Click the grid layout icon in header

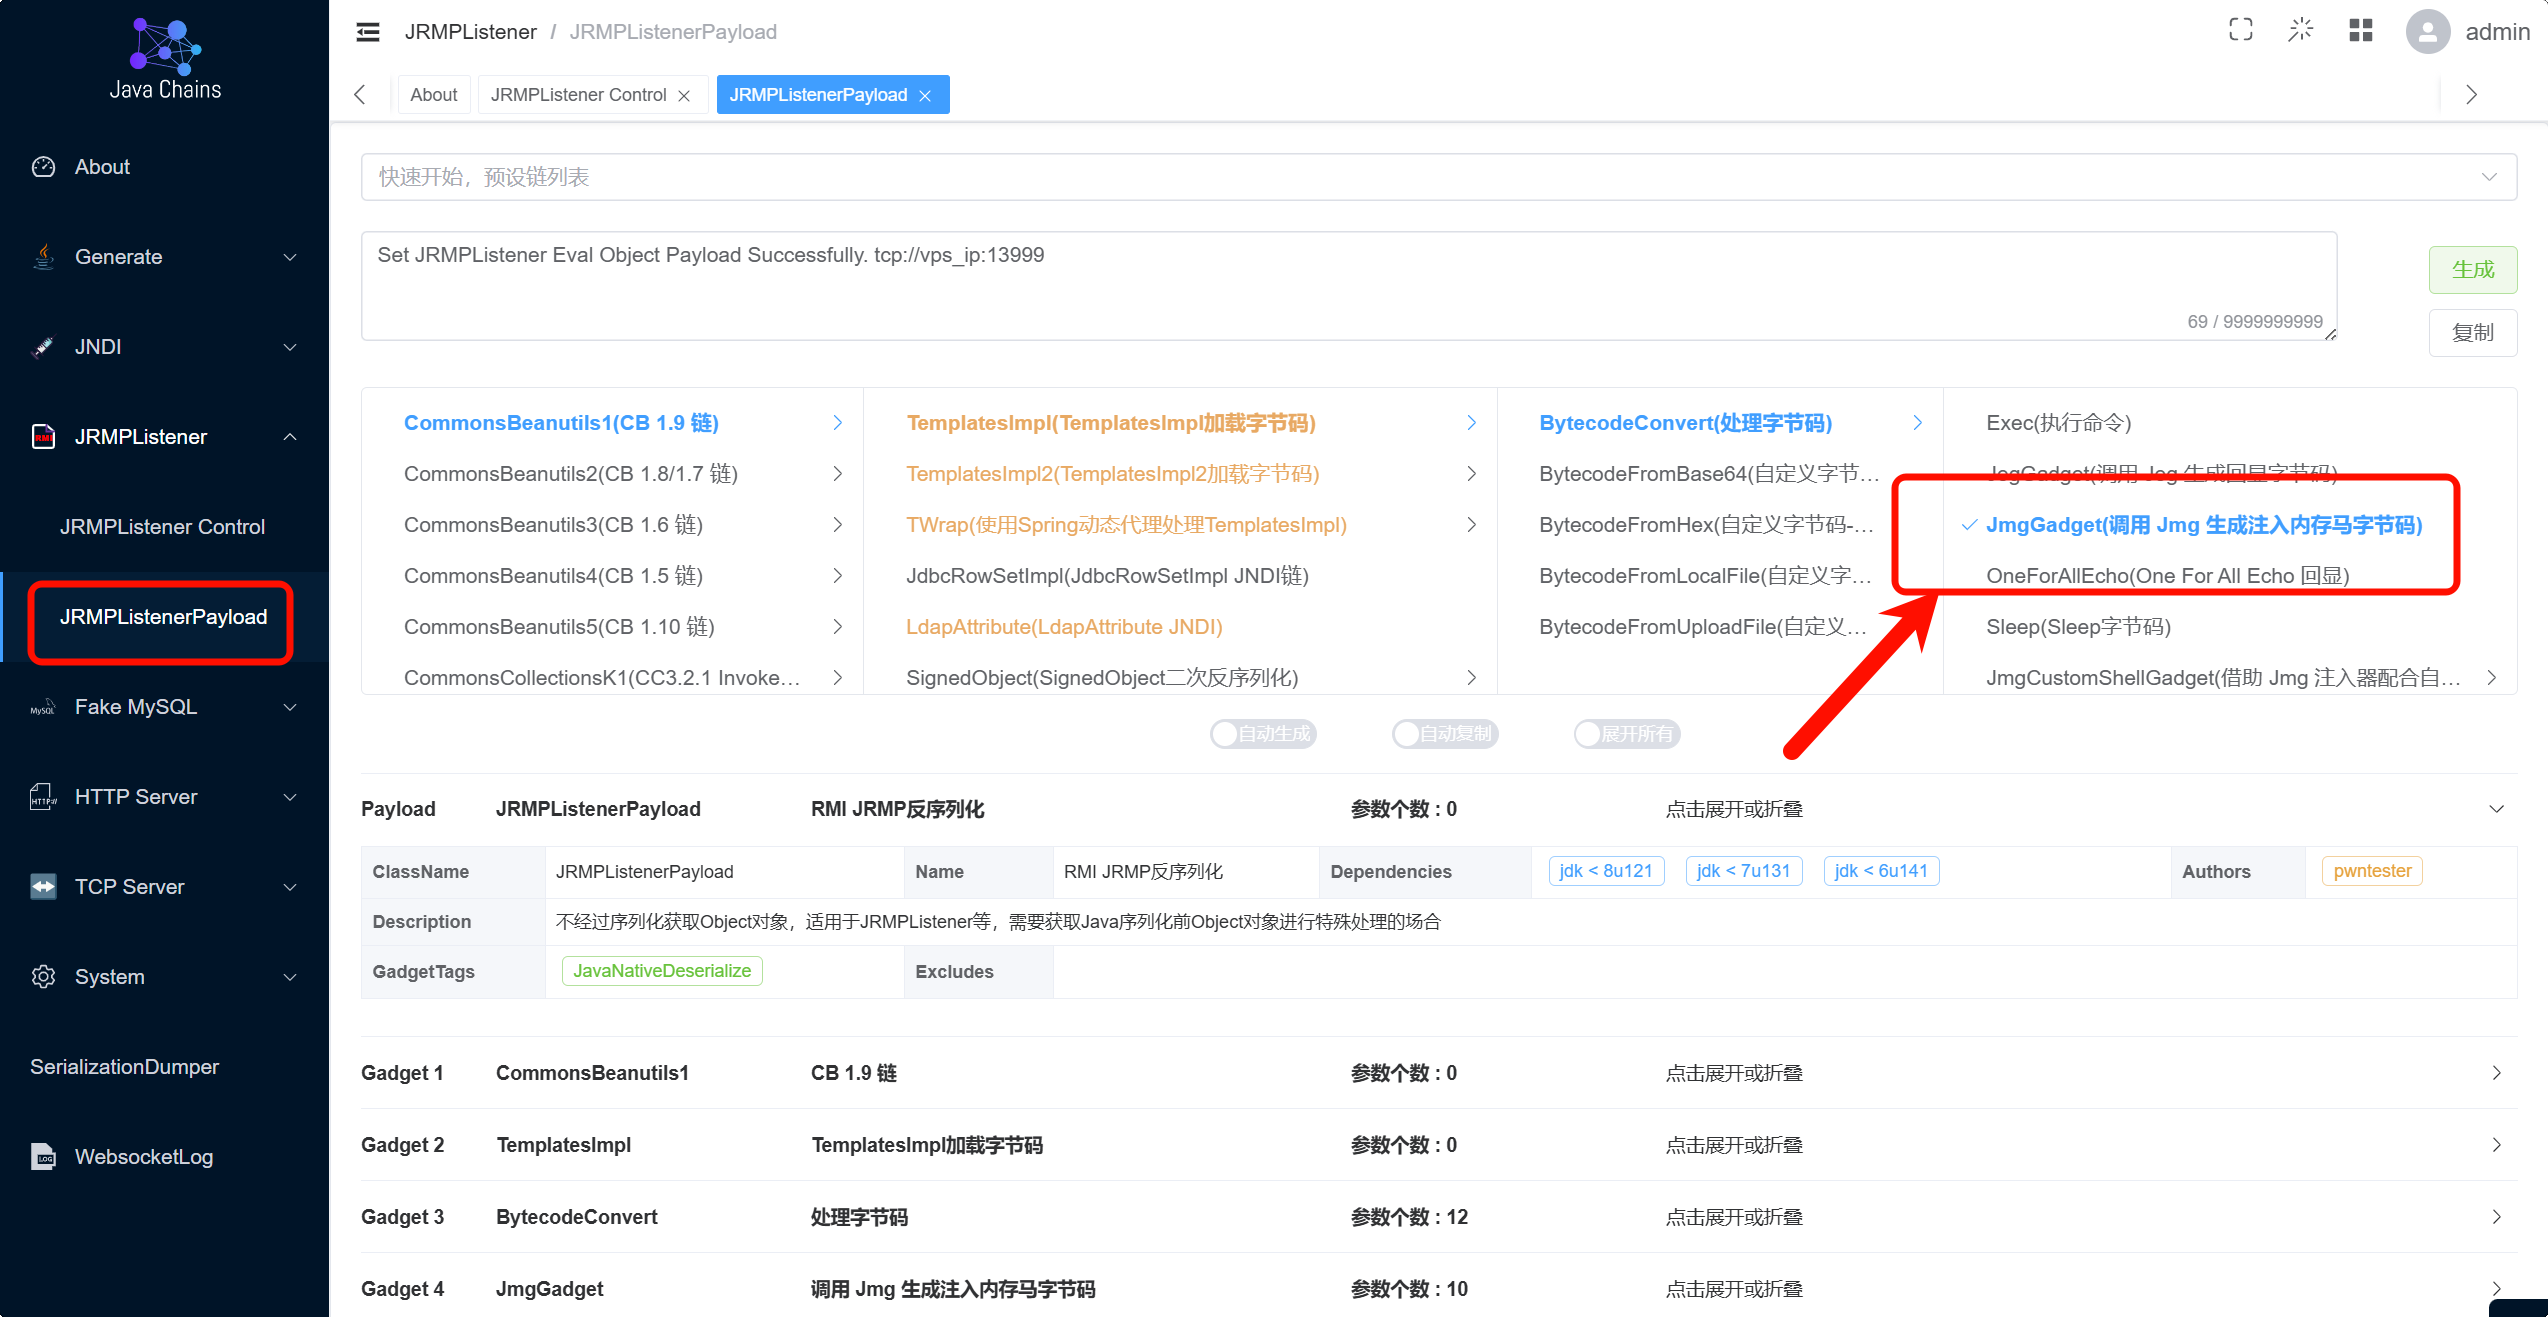point(2360,30)
